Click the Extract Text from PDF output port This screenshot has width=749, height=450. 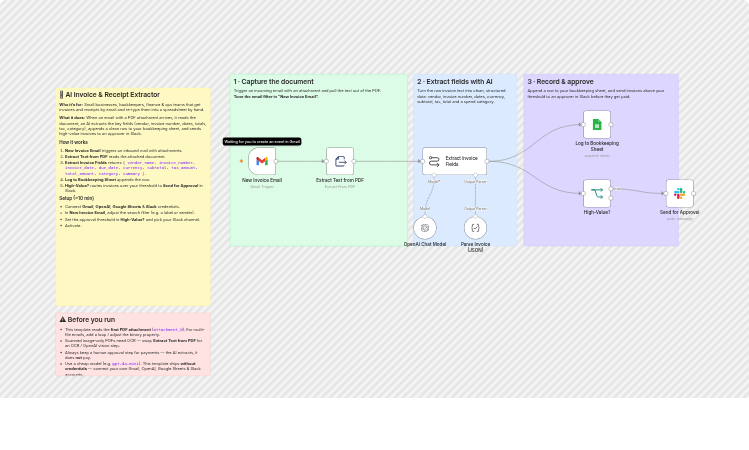(354, 161)
